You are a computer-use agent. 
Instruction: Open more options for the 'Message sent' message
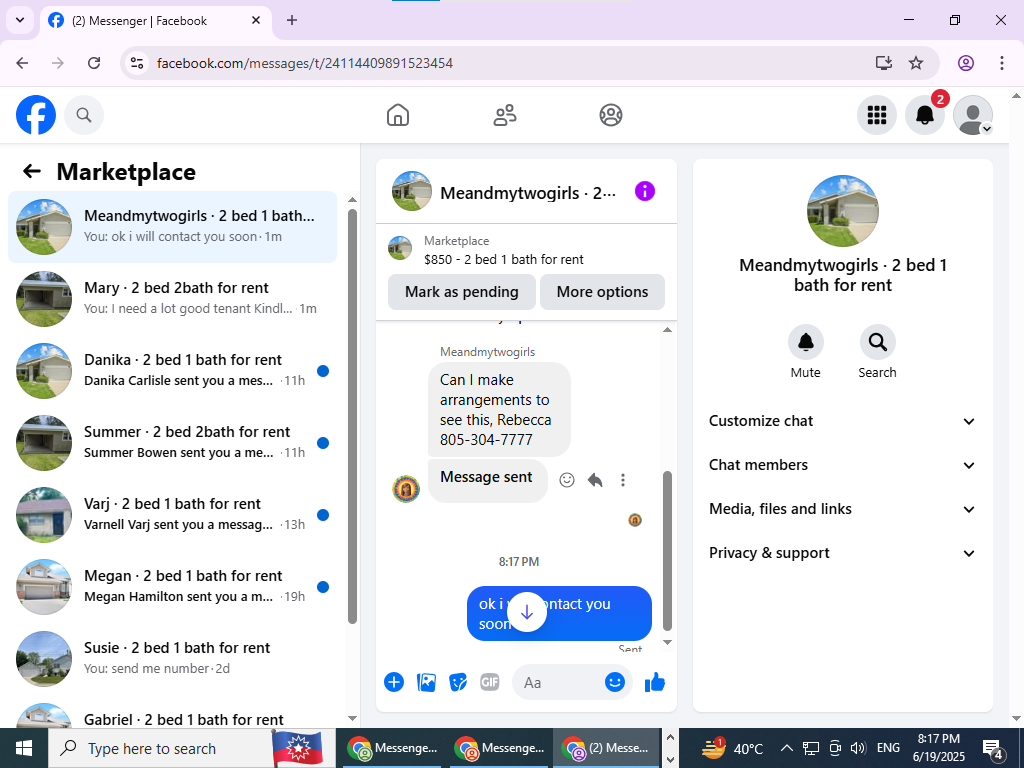click(623, 480)
